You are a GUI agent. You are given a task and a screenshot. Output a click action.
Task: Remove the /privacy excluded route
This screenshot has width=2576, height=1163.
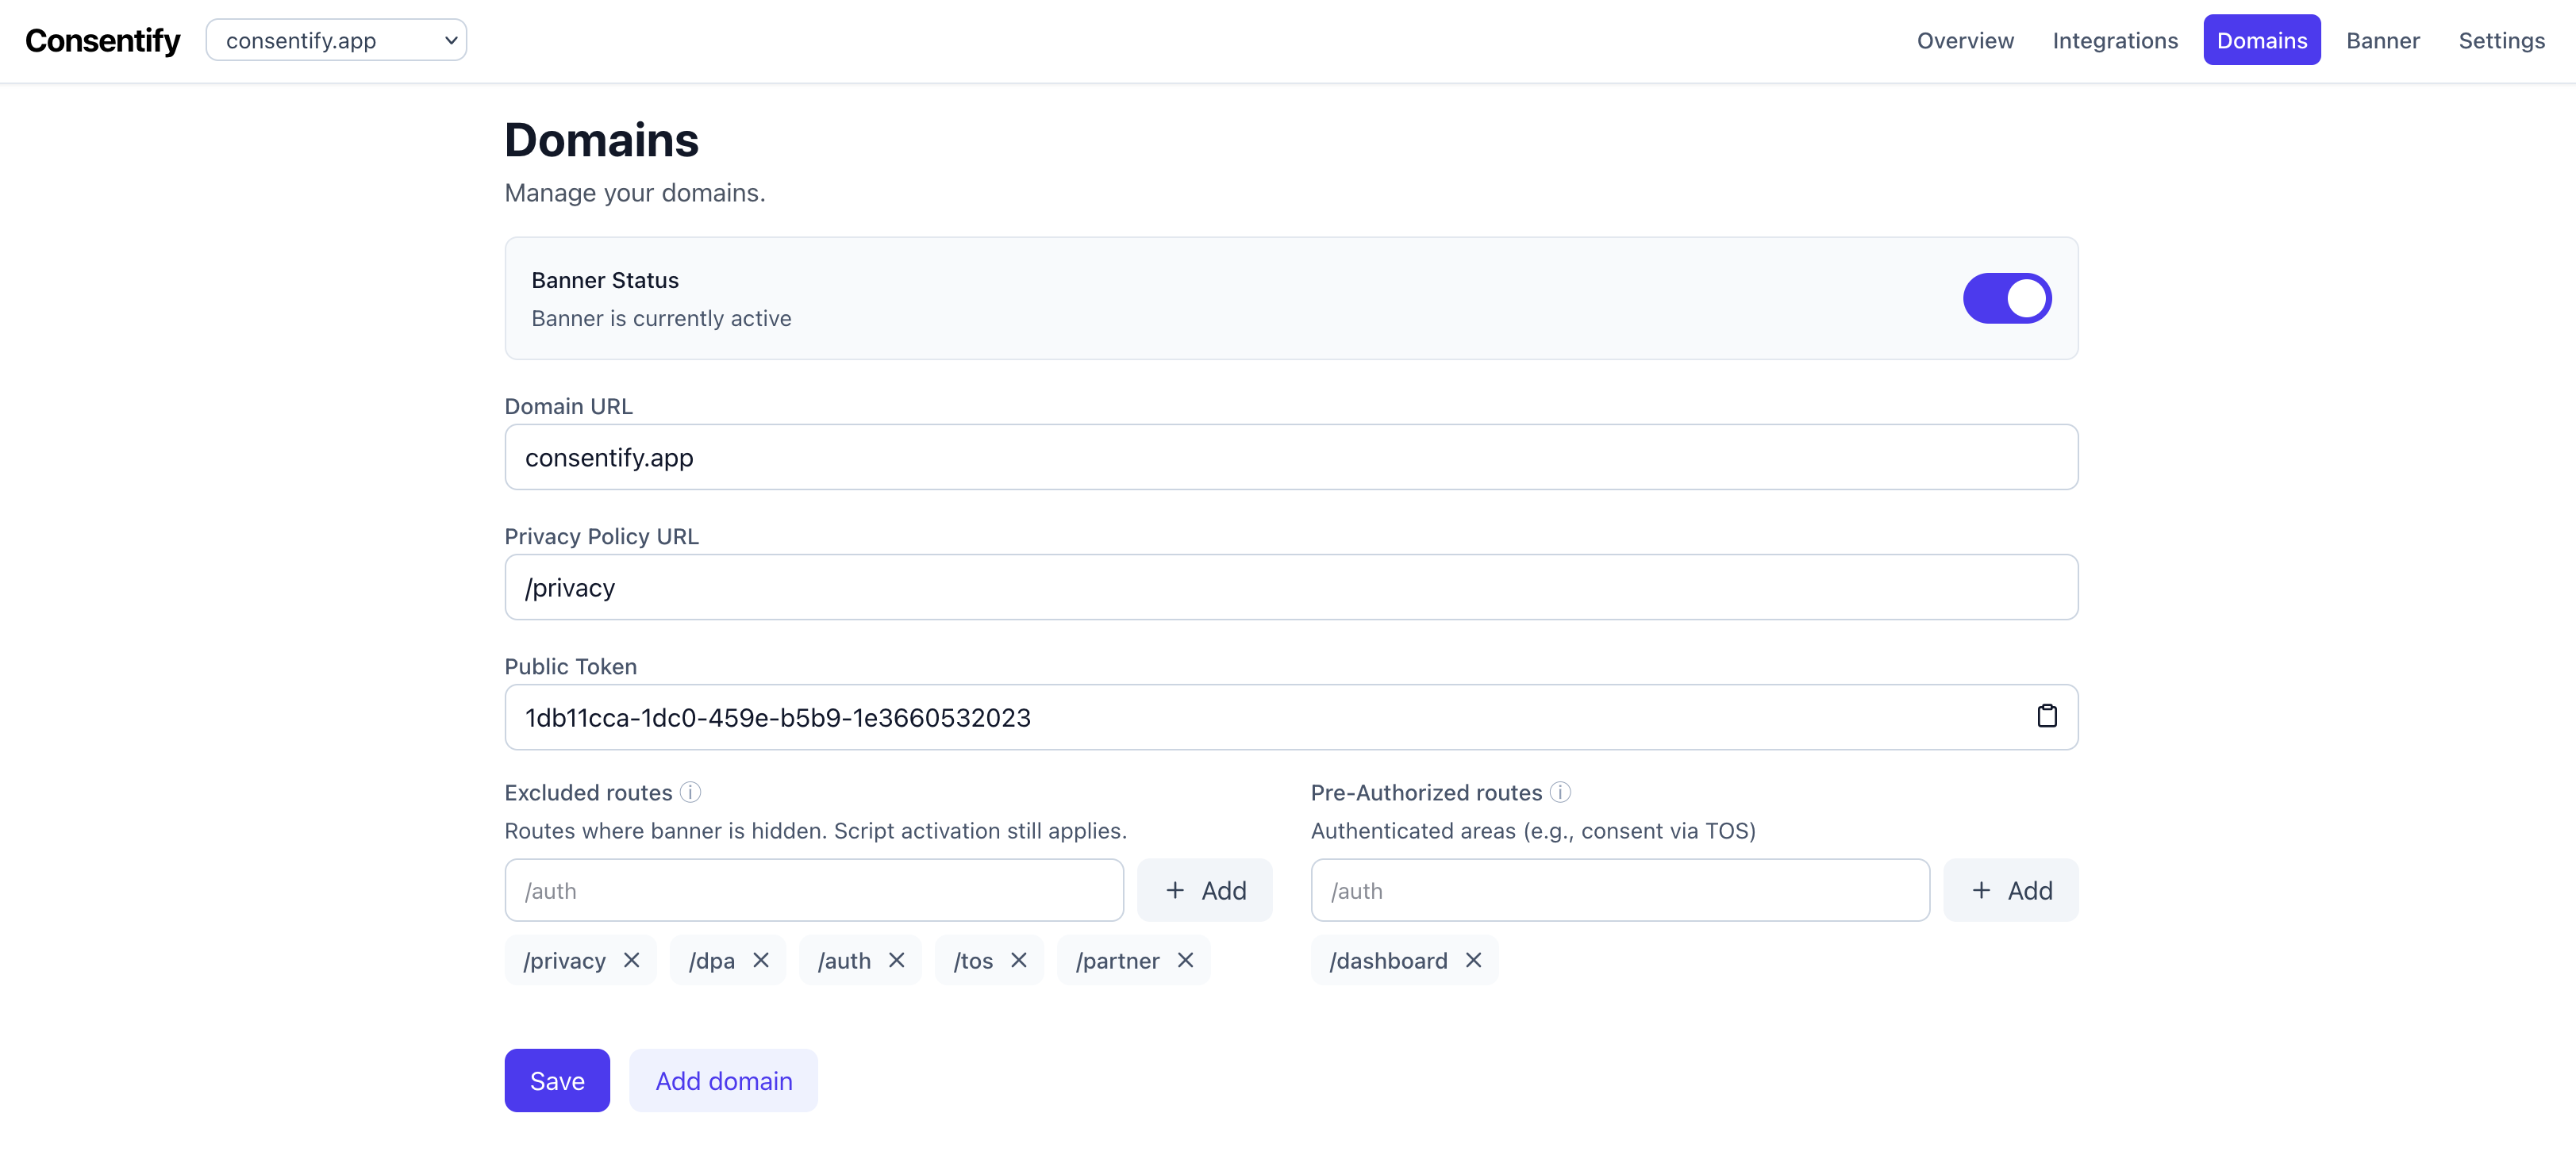[632, 960]
